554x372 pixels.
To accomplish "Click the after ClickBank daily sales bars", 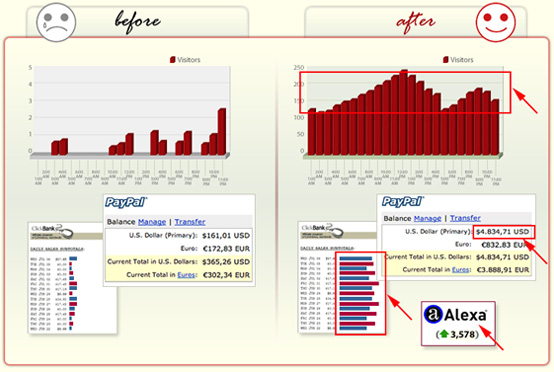I will pos(359,293).
